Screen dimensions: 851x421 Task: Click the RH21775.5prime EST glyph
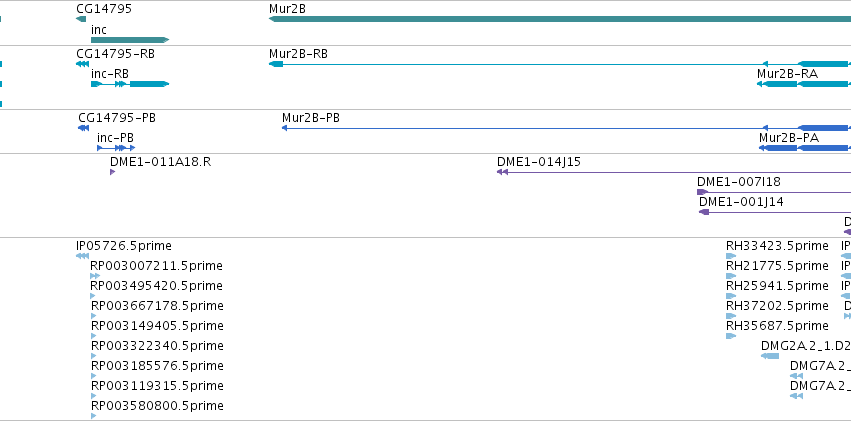[731, 276]
